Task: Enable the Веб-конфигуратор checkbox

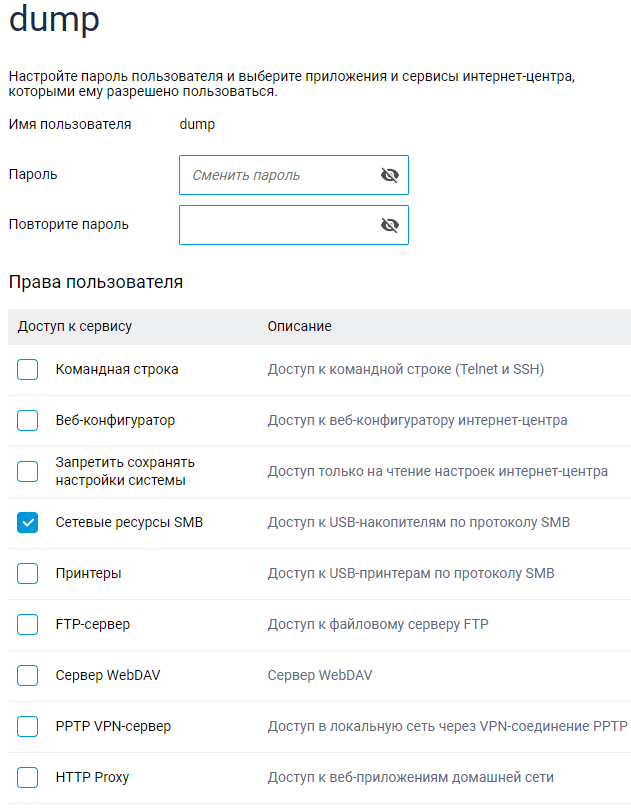Action: tap(27, 420)
